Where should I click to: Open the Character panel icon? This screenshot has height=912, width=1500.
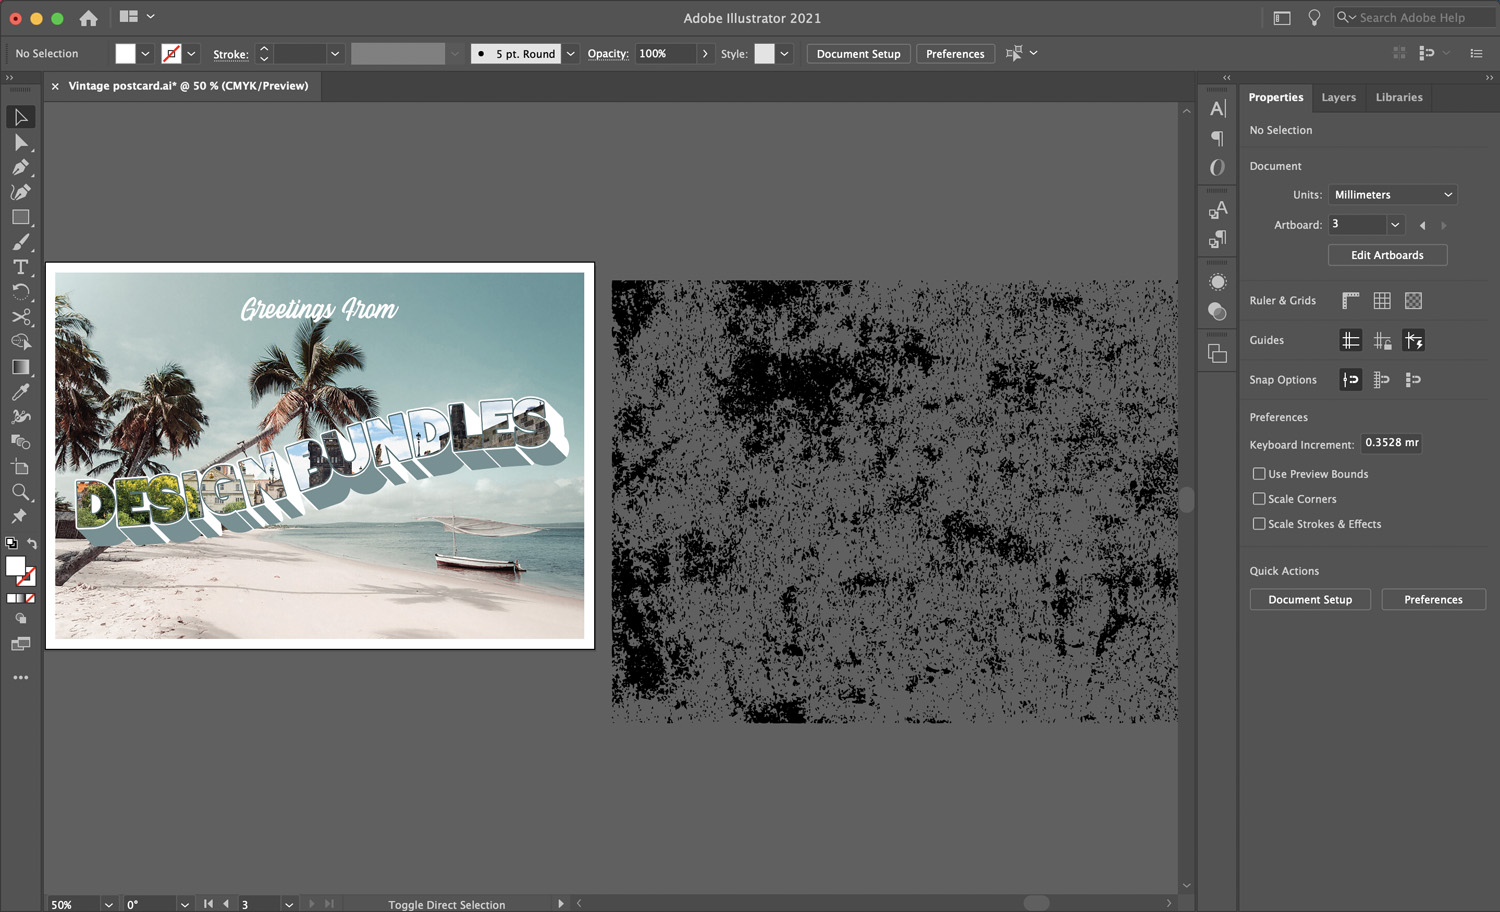coord(1217,108)
